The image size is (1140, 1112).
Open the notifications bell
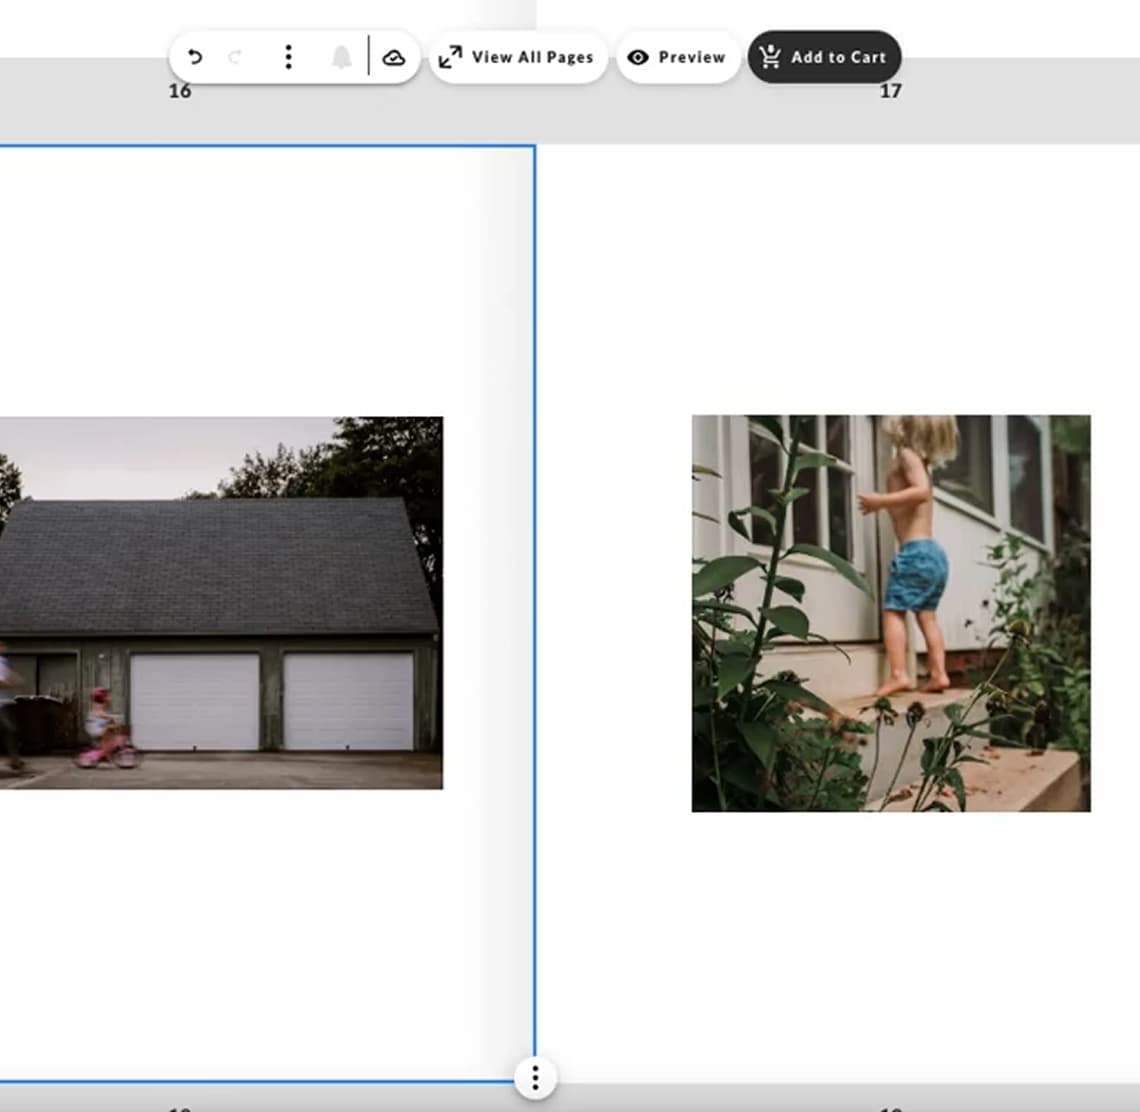(341, 57)
